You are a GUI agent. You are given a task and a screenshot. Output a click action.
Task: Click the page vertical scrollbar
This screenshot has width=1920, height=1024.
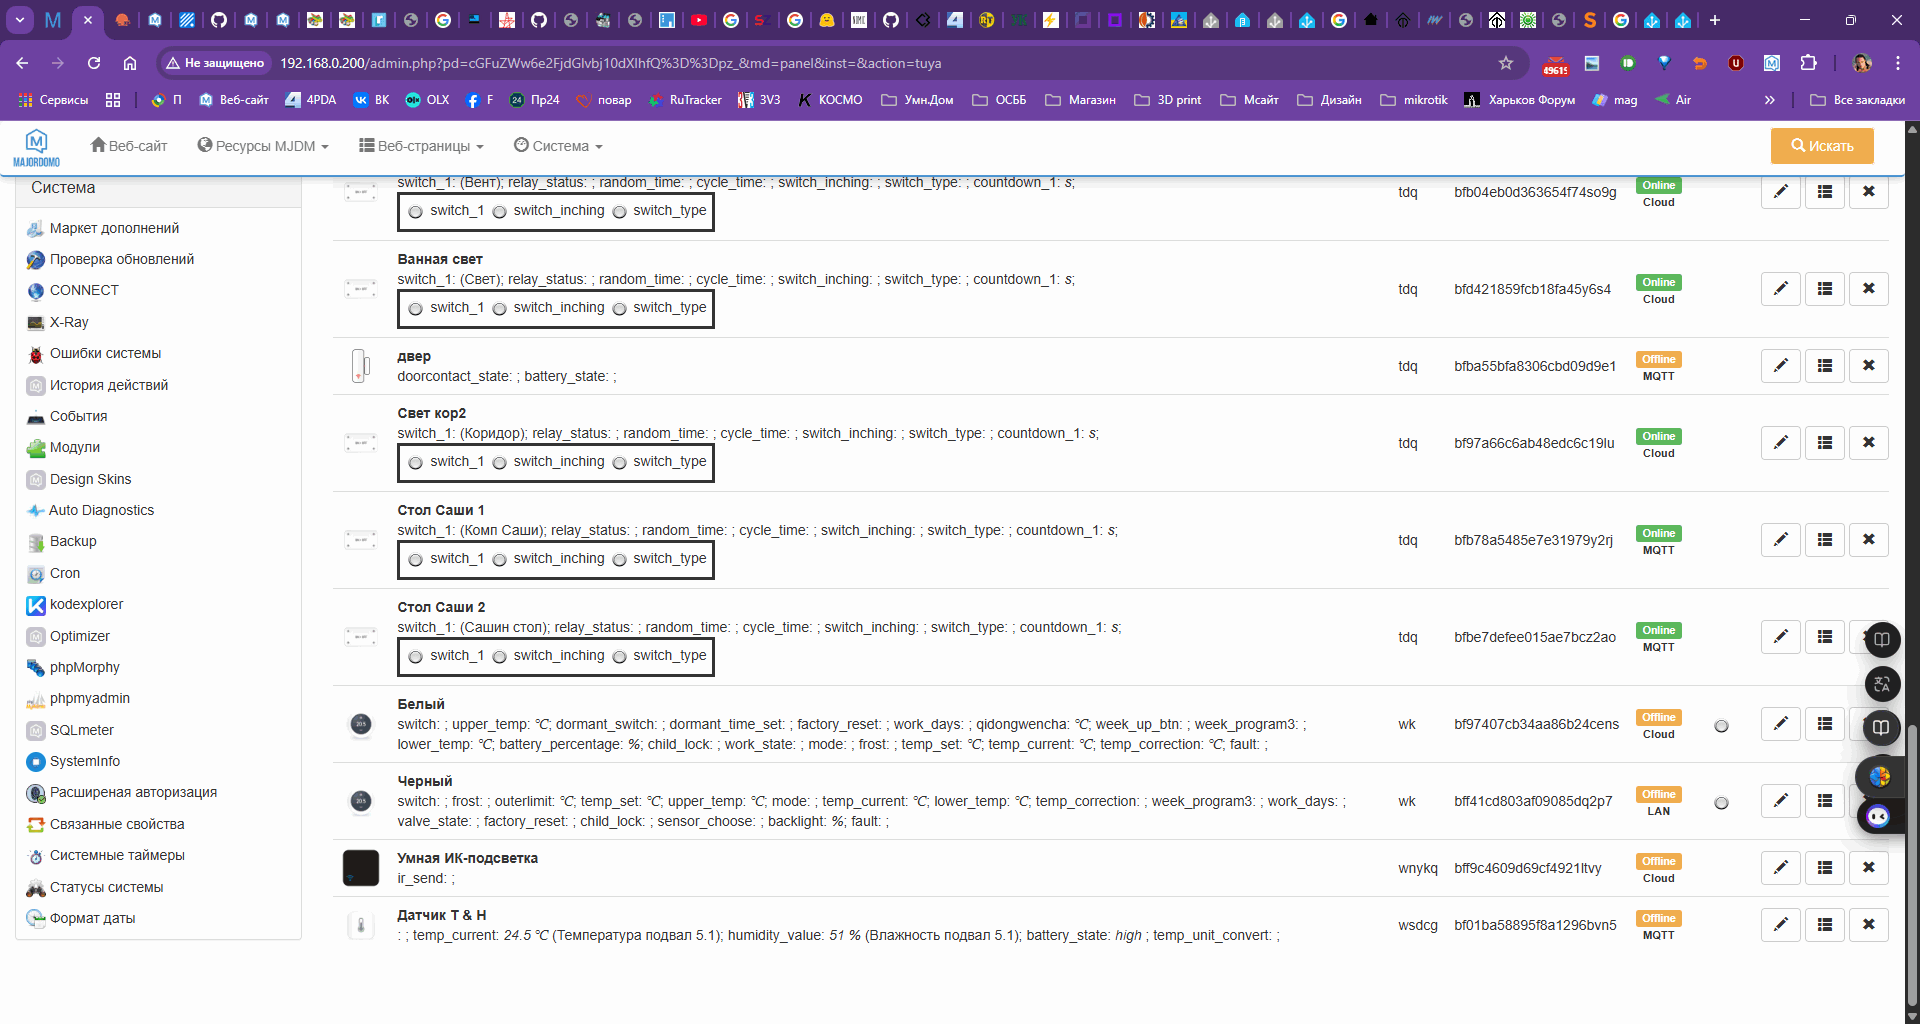pos(1912,860)
